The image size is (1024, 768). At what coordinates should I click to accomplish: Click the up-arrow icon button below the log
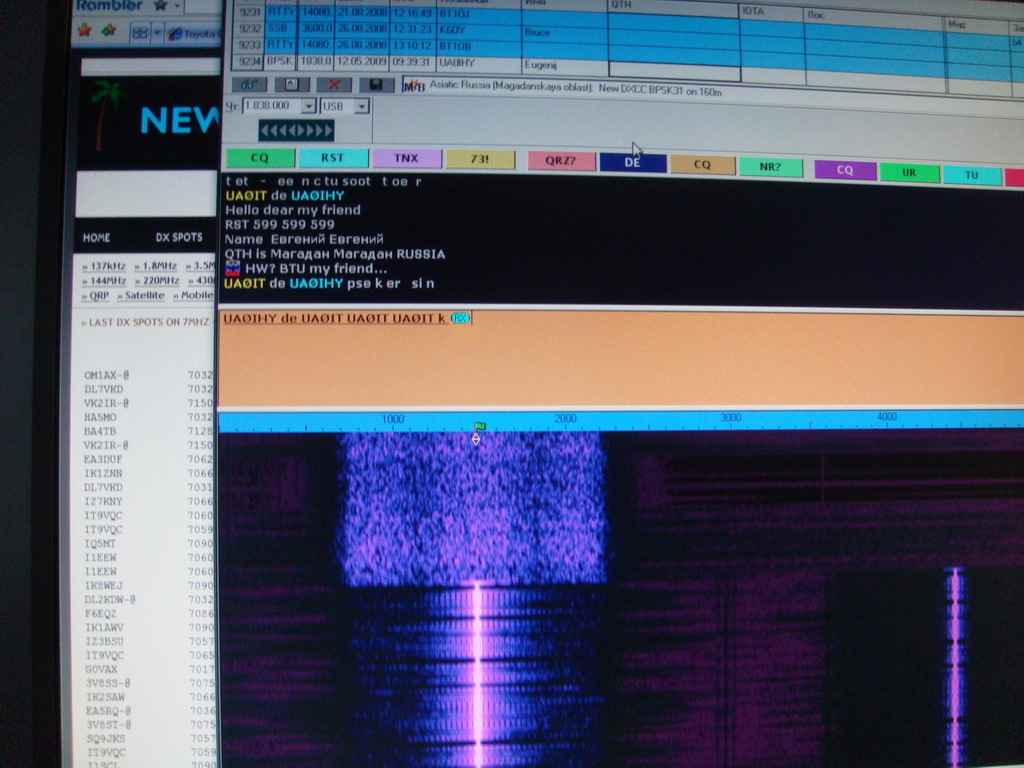(291, 85)
